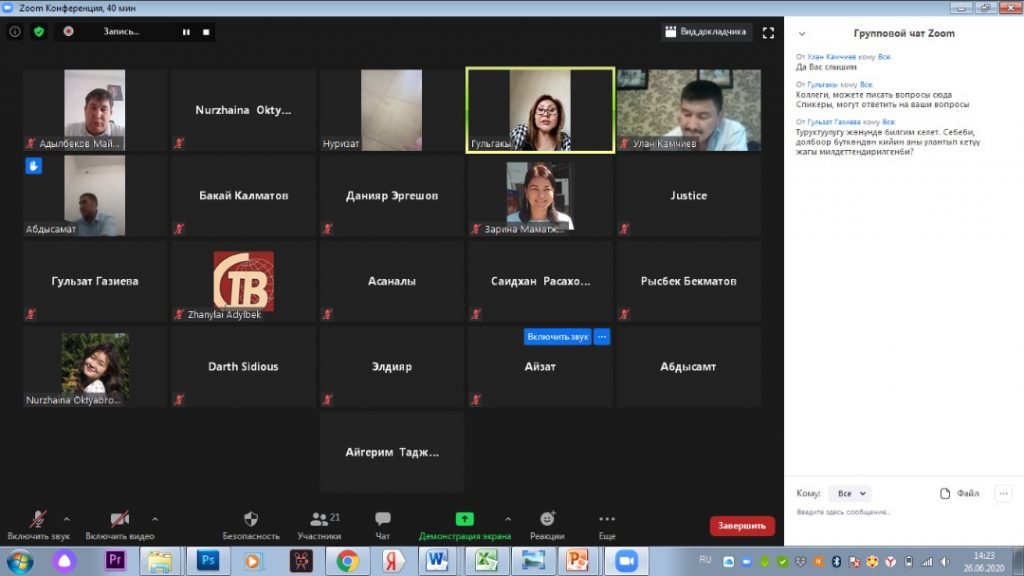Image resolution: width=1024 pixels, height=576 pixels.
Task: Click the red recording indicator dot
Action: (x=69, y=31)
